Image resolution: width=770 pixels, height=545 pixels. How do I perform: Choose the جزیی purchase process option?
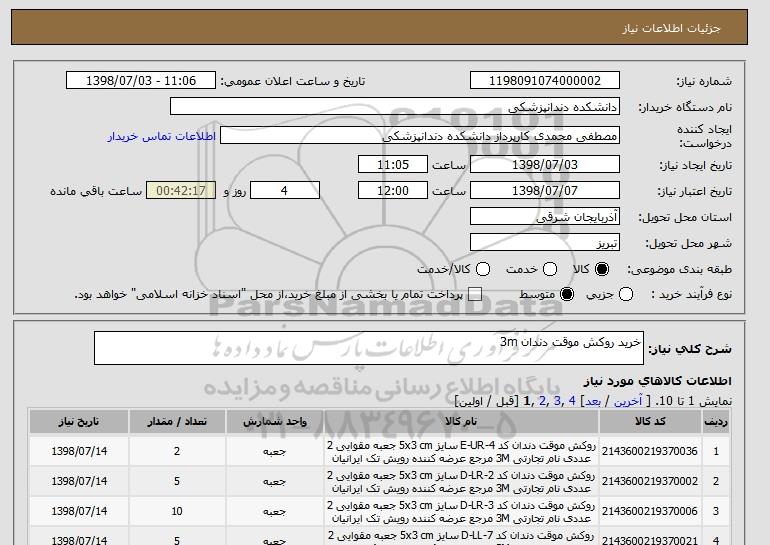[626, 295]
